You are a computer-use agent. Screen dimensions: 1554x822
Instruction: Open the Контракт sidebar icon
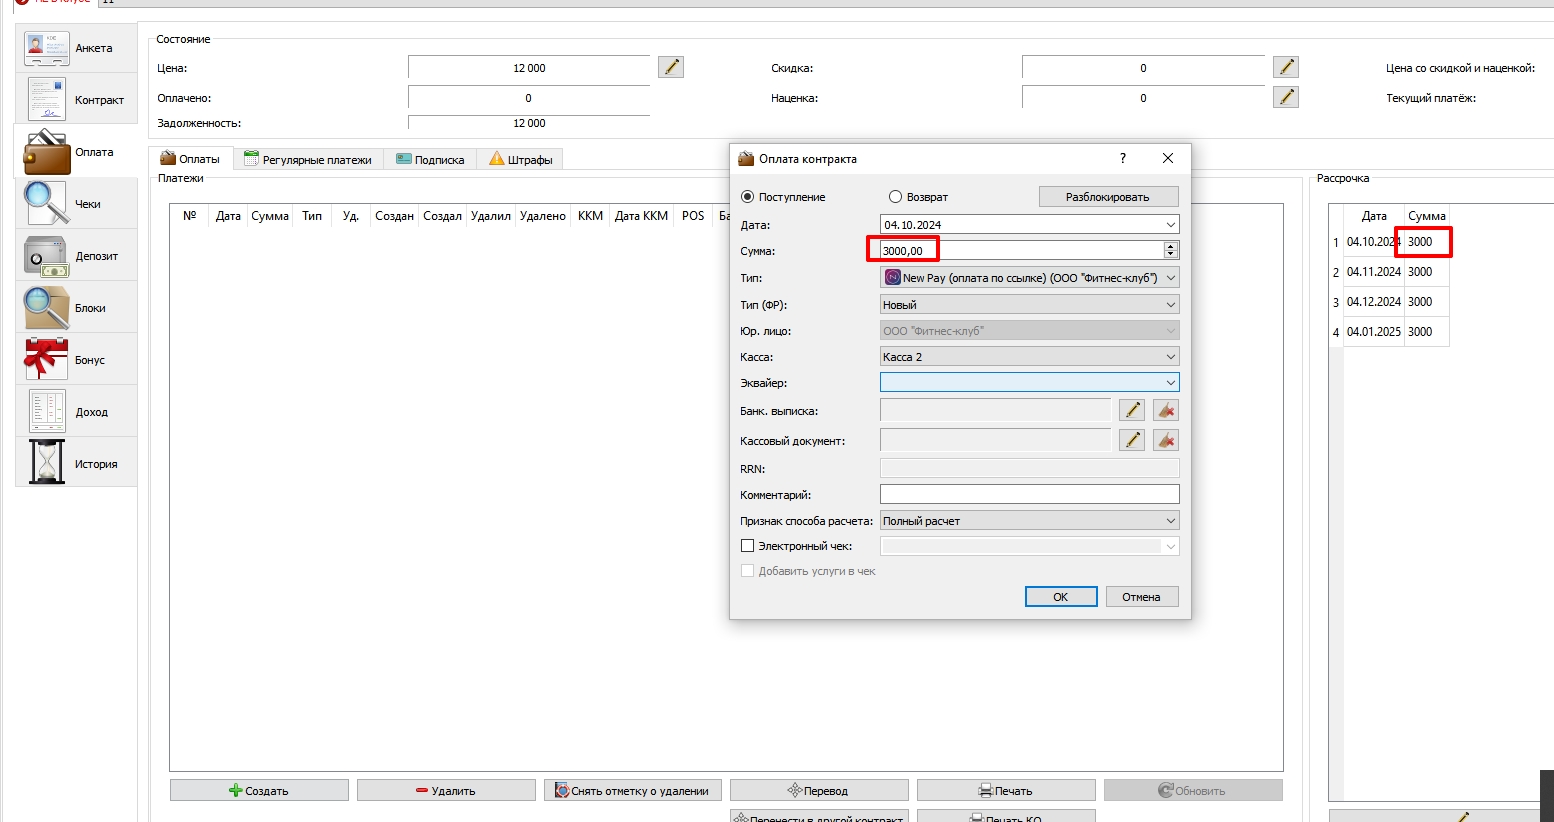click(76, 100)
